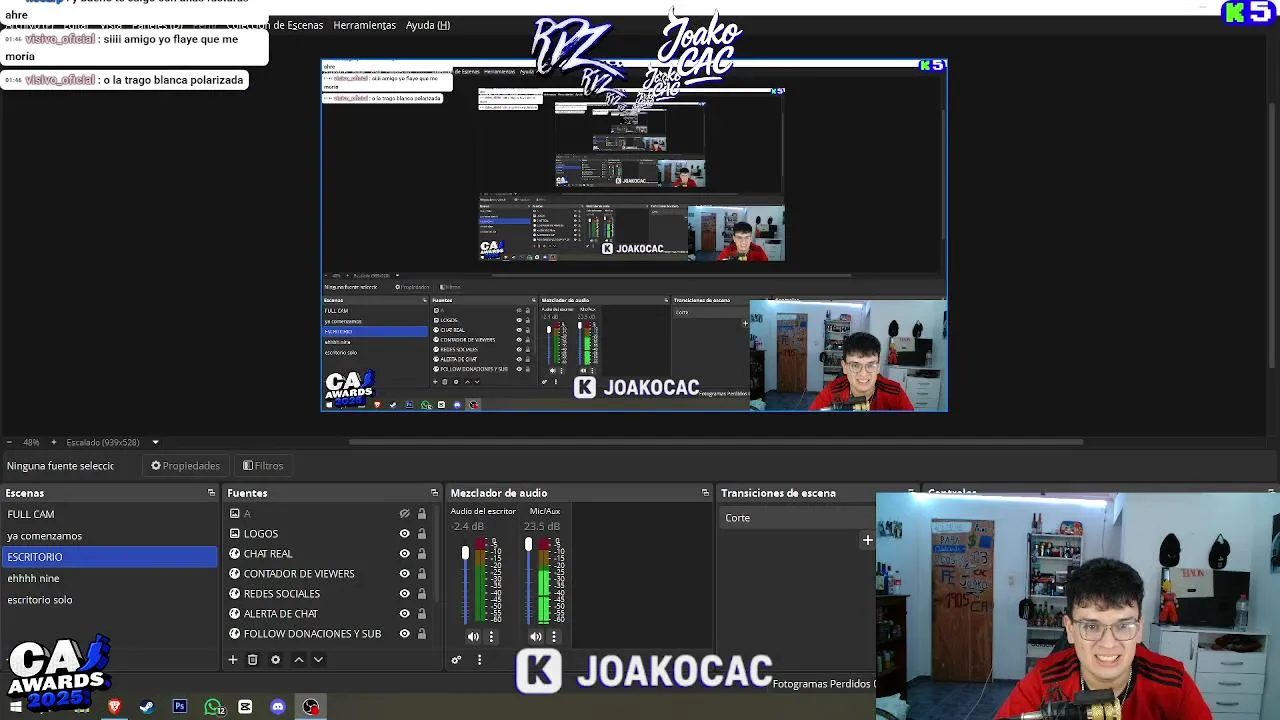
Task: Hide the LOGOS source
Action: (404, 534)
